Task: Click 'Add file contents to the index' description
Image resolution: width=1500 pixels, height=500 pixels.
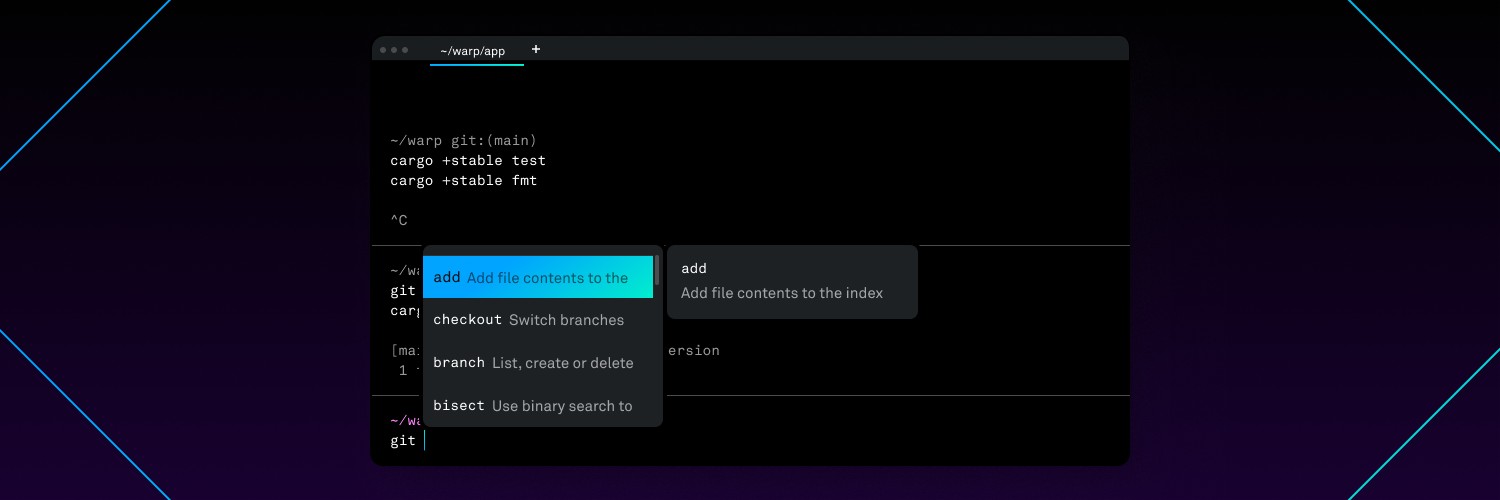Action: point(782,293)
